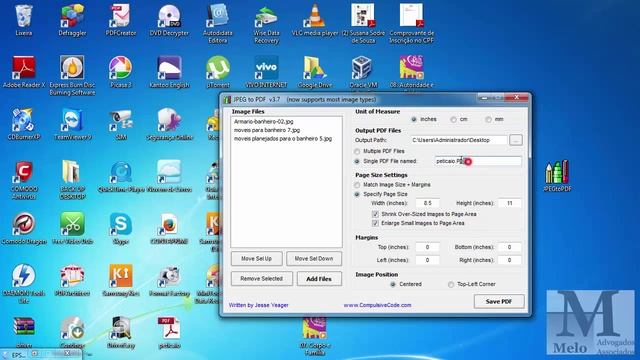Select the JPEGtoPDF desktop icon
Image resolution: width=640 pixels, height=360 pixels.
point(557,176)
